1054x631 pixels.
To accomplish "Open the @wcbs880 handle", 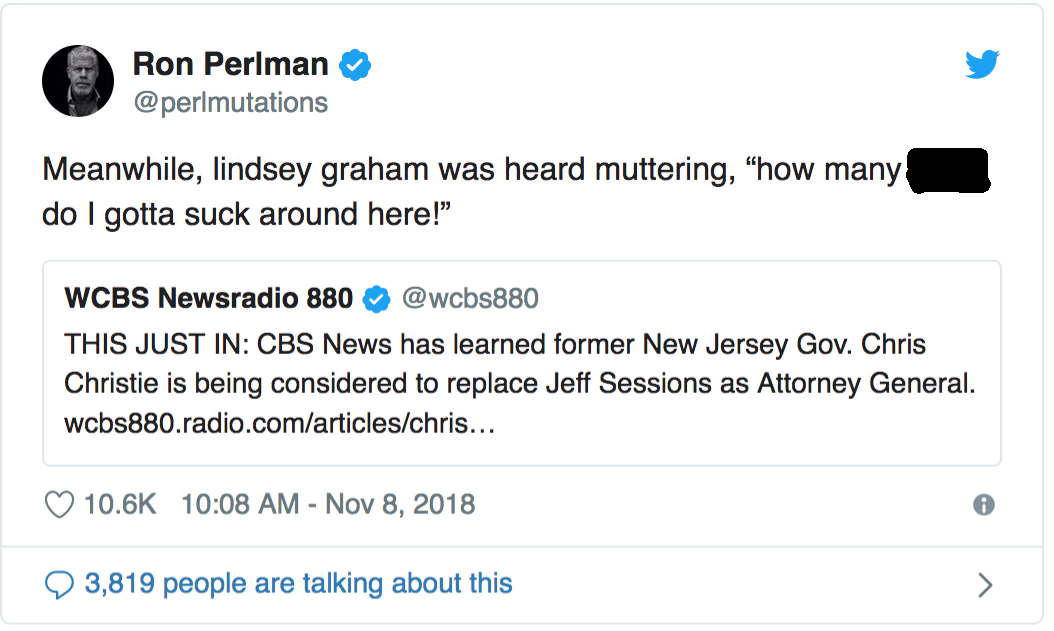I will (x=470, y=298).
